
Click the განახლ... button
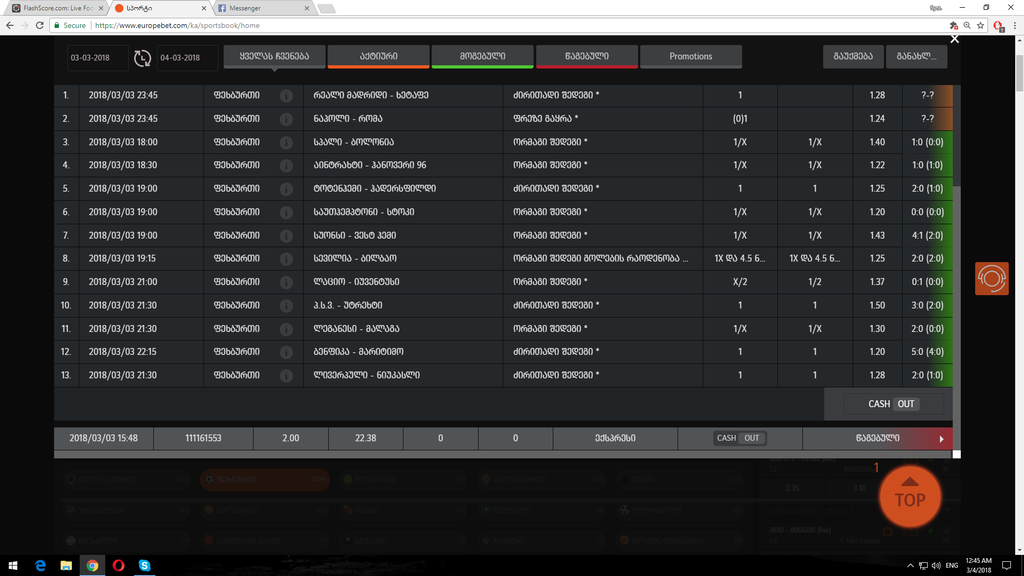(x=916, y=56)
